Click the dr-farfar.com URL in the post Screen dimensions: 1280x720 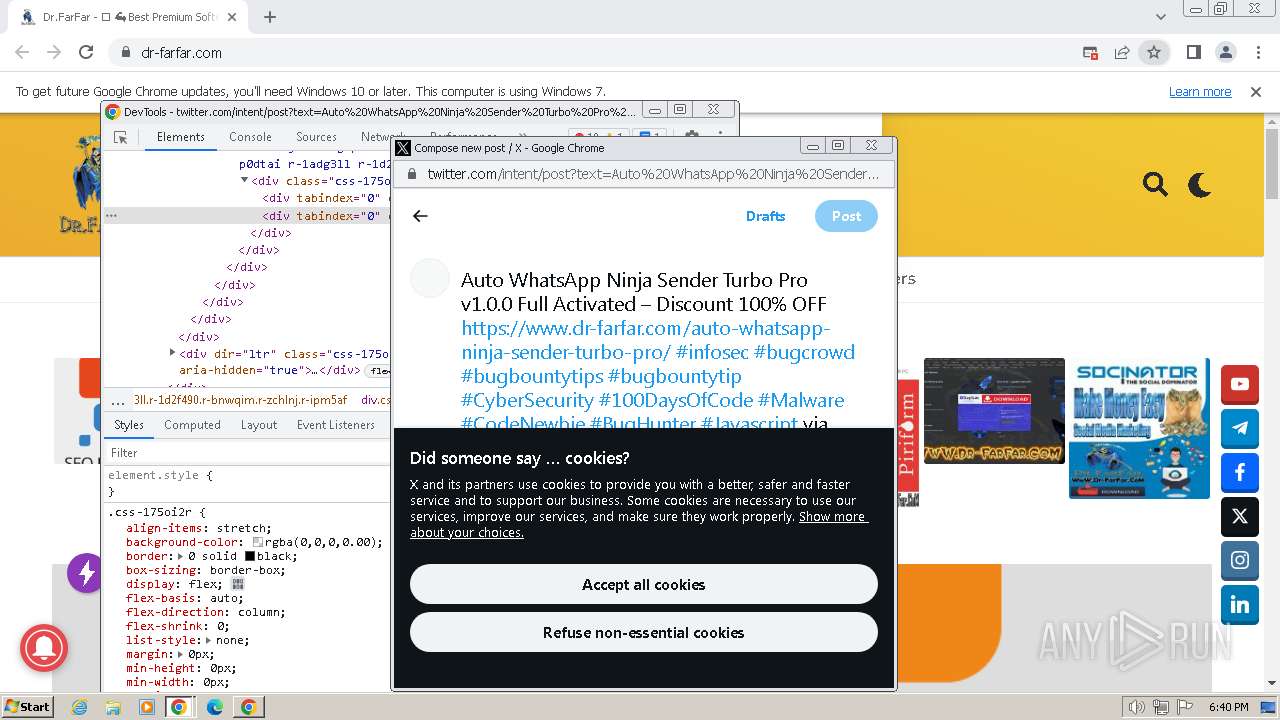646,340
